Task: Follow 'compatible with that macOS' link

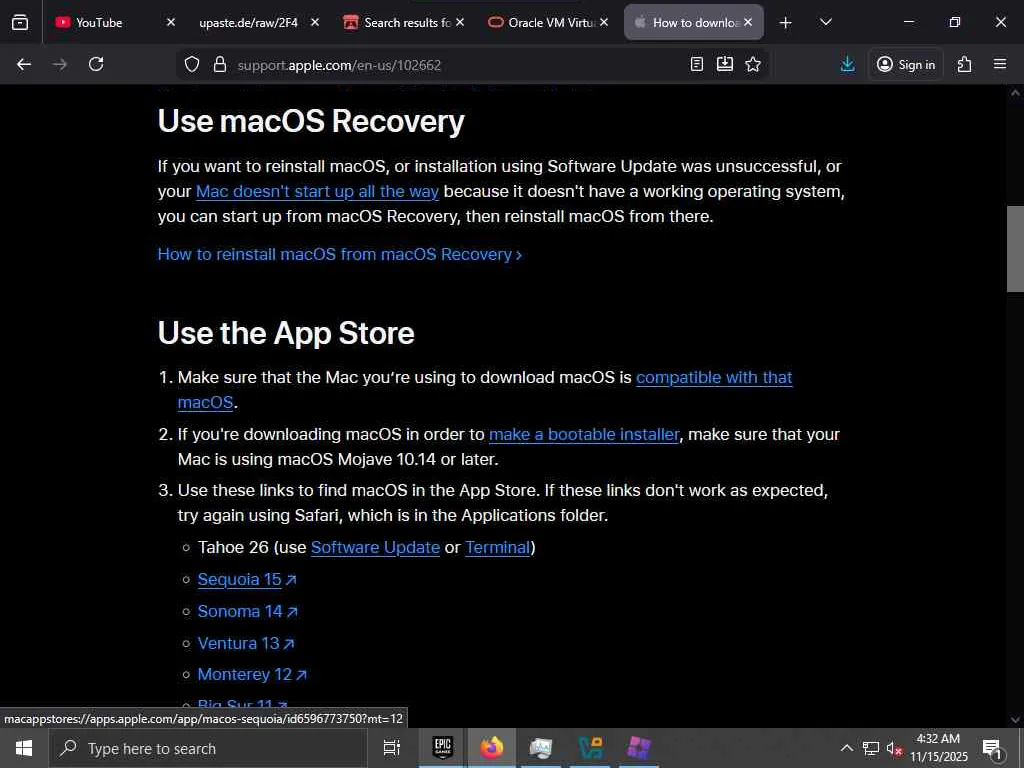Action: pyautogui.click(x=714, y=377)
